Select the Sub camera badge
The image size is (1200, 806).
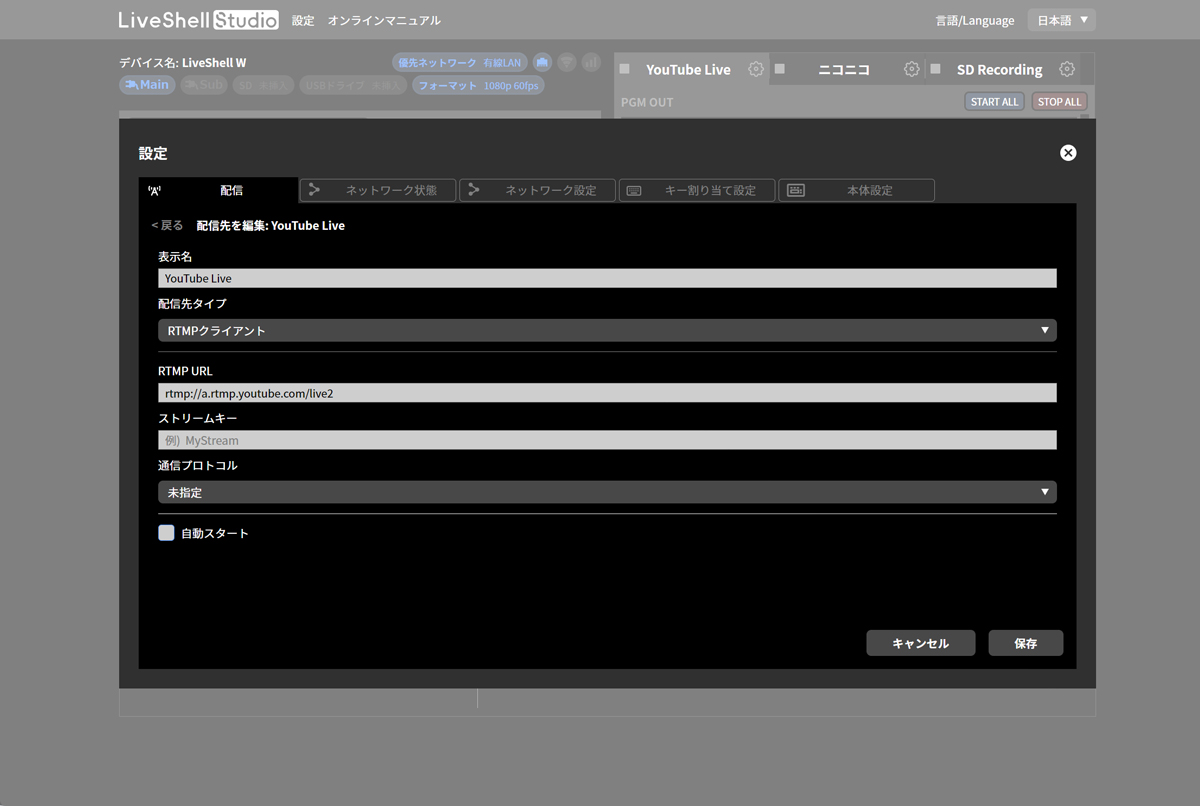(x=205, y=85)
